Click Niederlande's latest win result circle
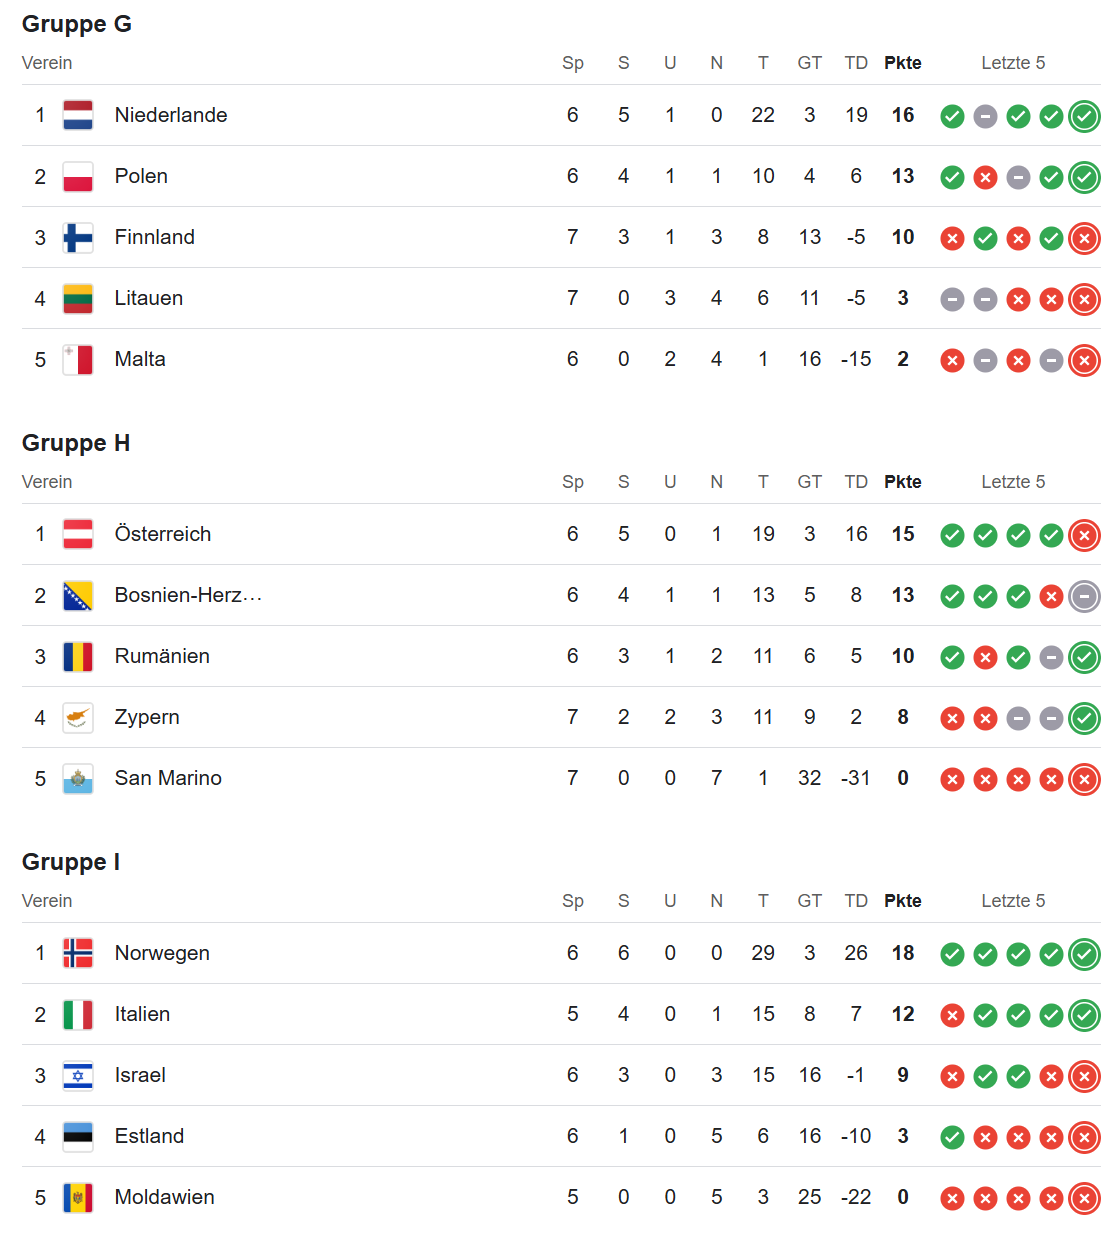This screenshot has width=1116, height=1236. click(x=1084, y=116)
